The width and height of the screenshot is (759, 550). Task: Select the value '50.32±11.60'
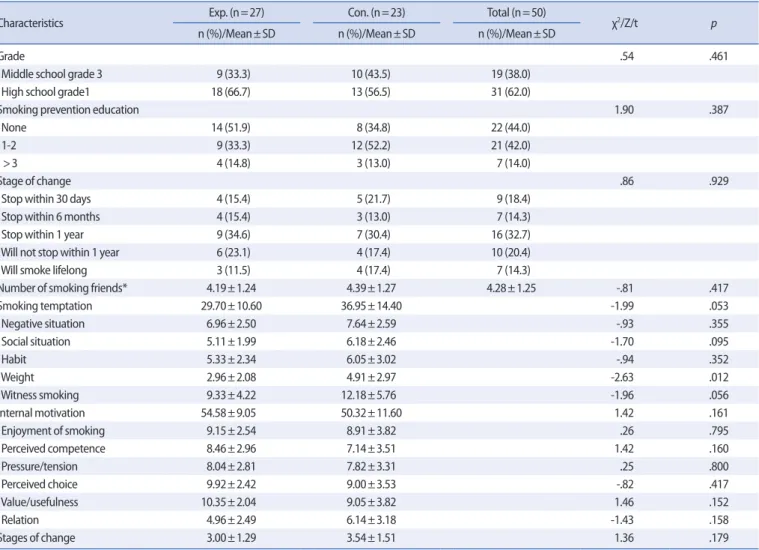371,413
